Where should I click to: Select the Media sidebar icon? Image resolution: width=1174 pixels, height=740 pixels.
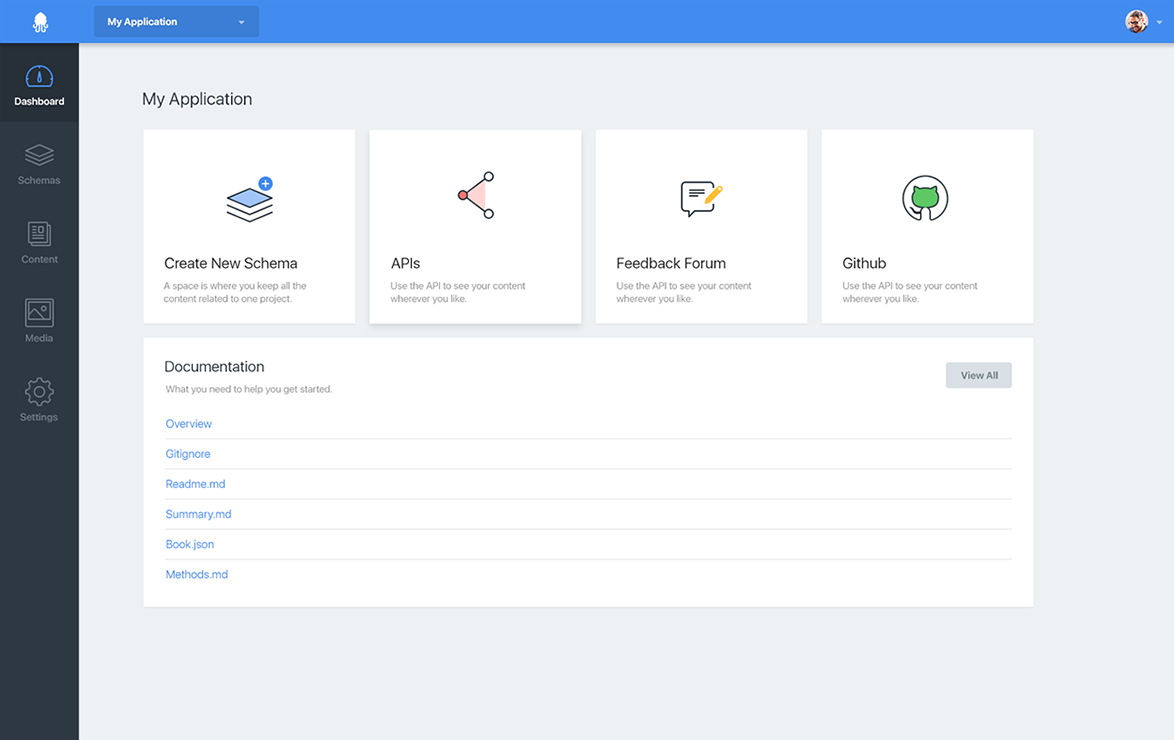pos(39,314)
